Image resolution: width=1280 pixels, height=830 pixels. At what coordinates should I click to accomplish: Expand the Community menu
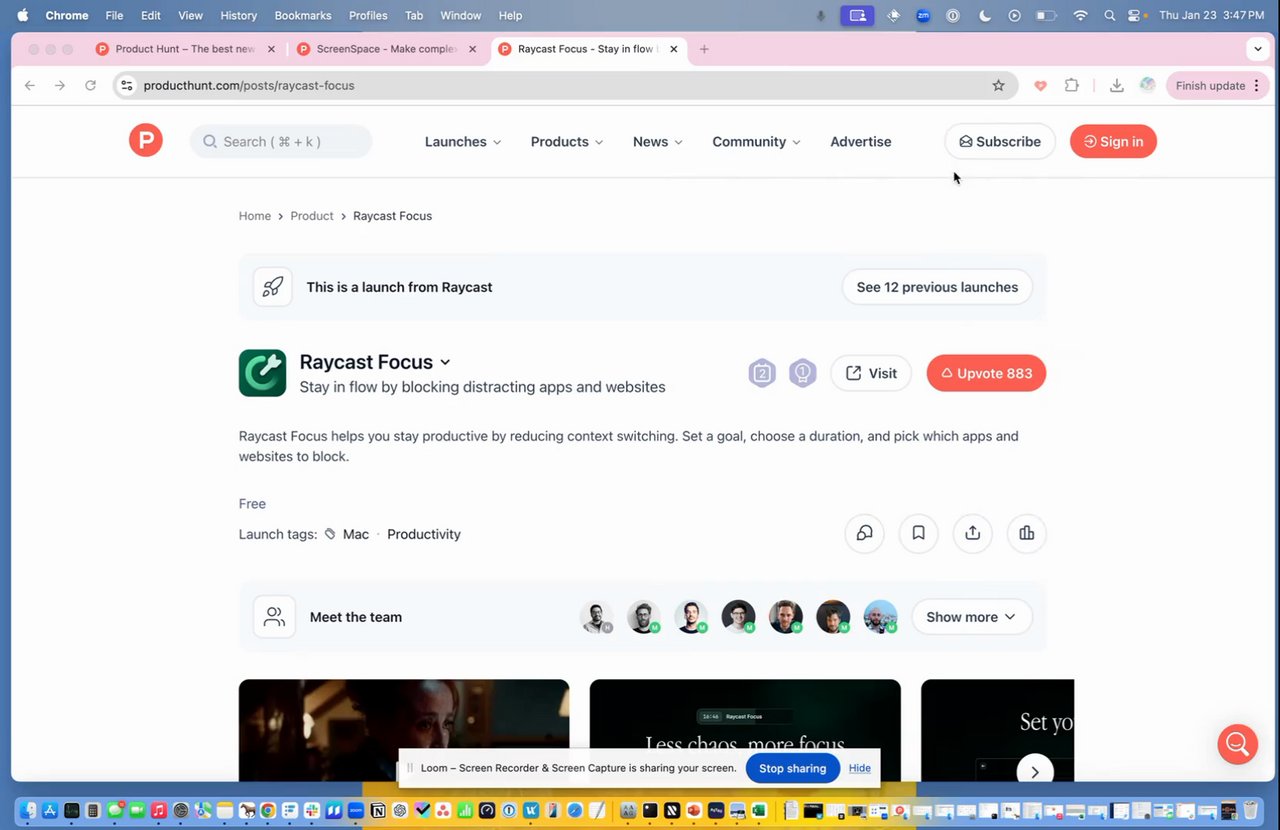click(756, 141)
